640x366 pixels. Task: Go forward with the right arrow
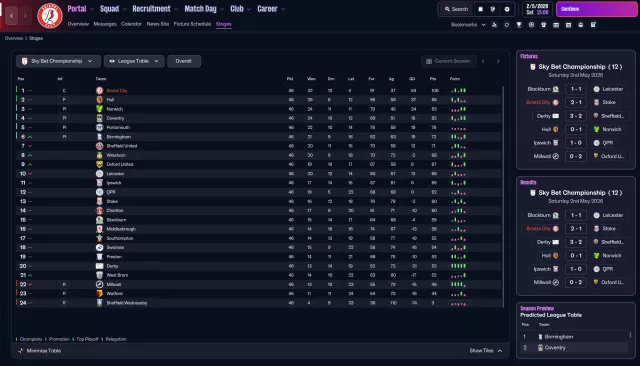tap(25, 16)
